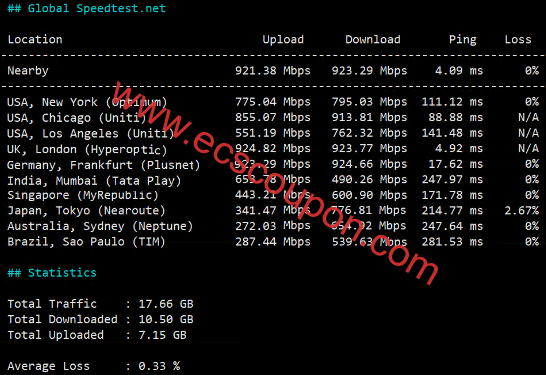
Task: Click 'Total Traffic' label
Action: pos(52,304)
